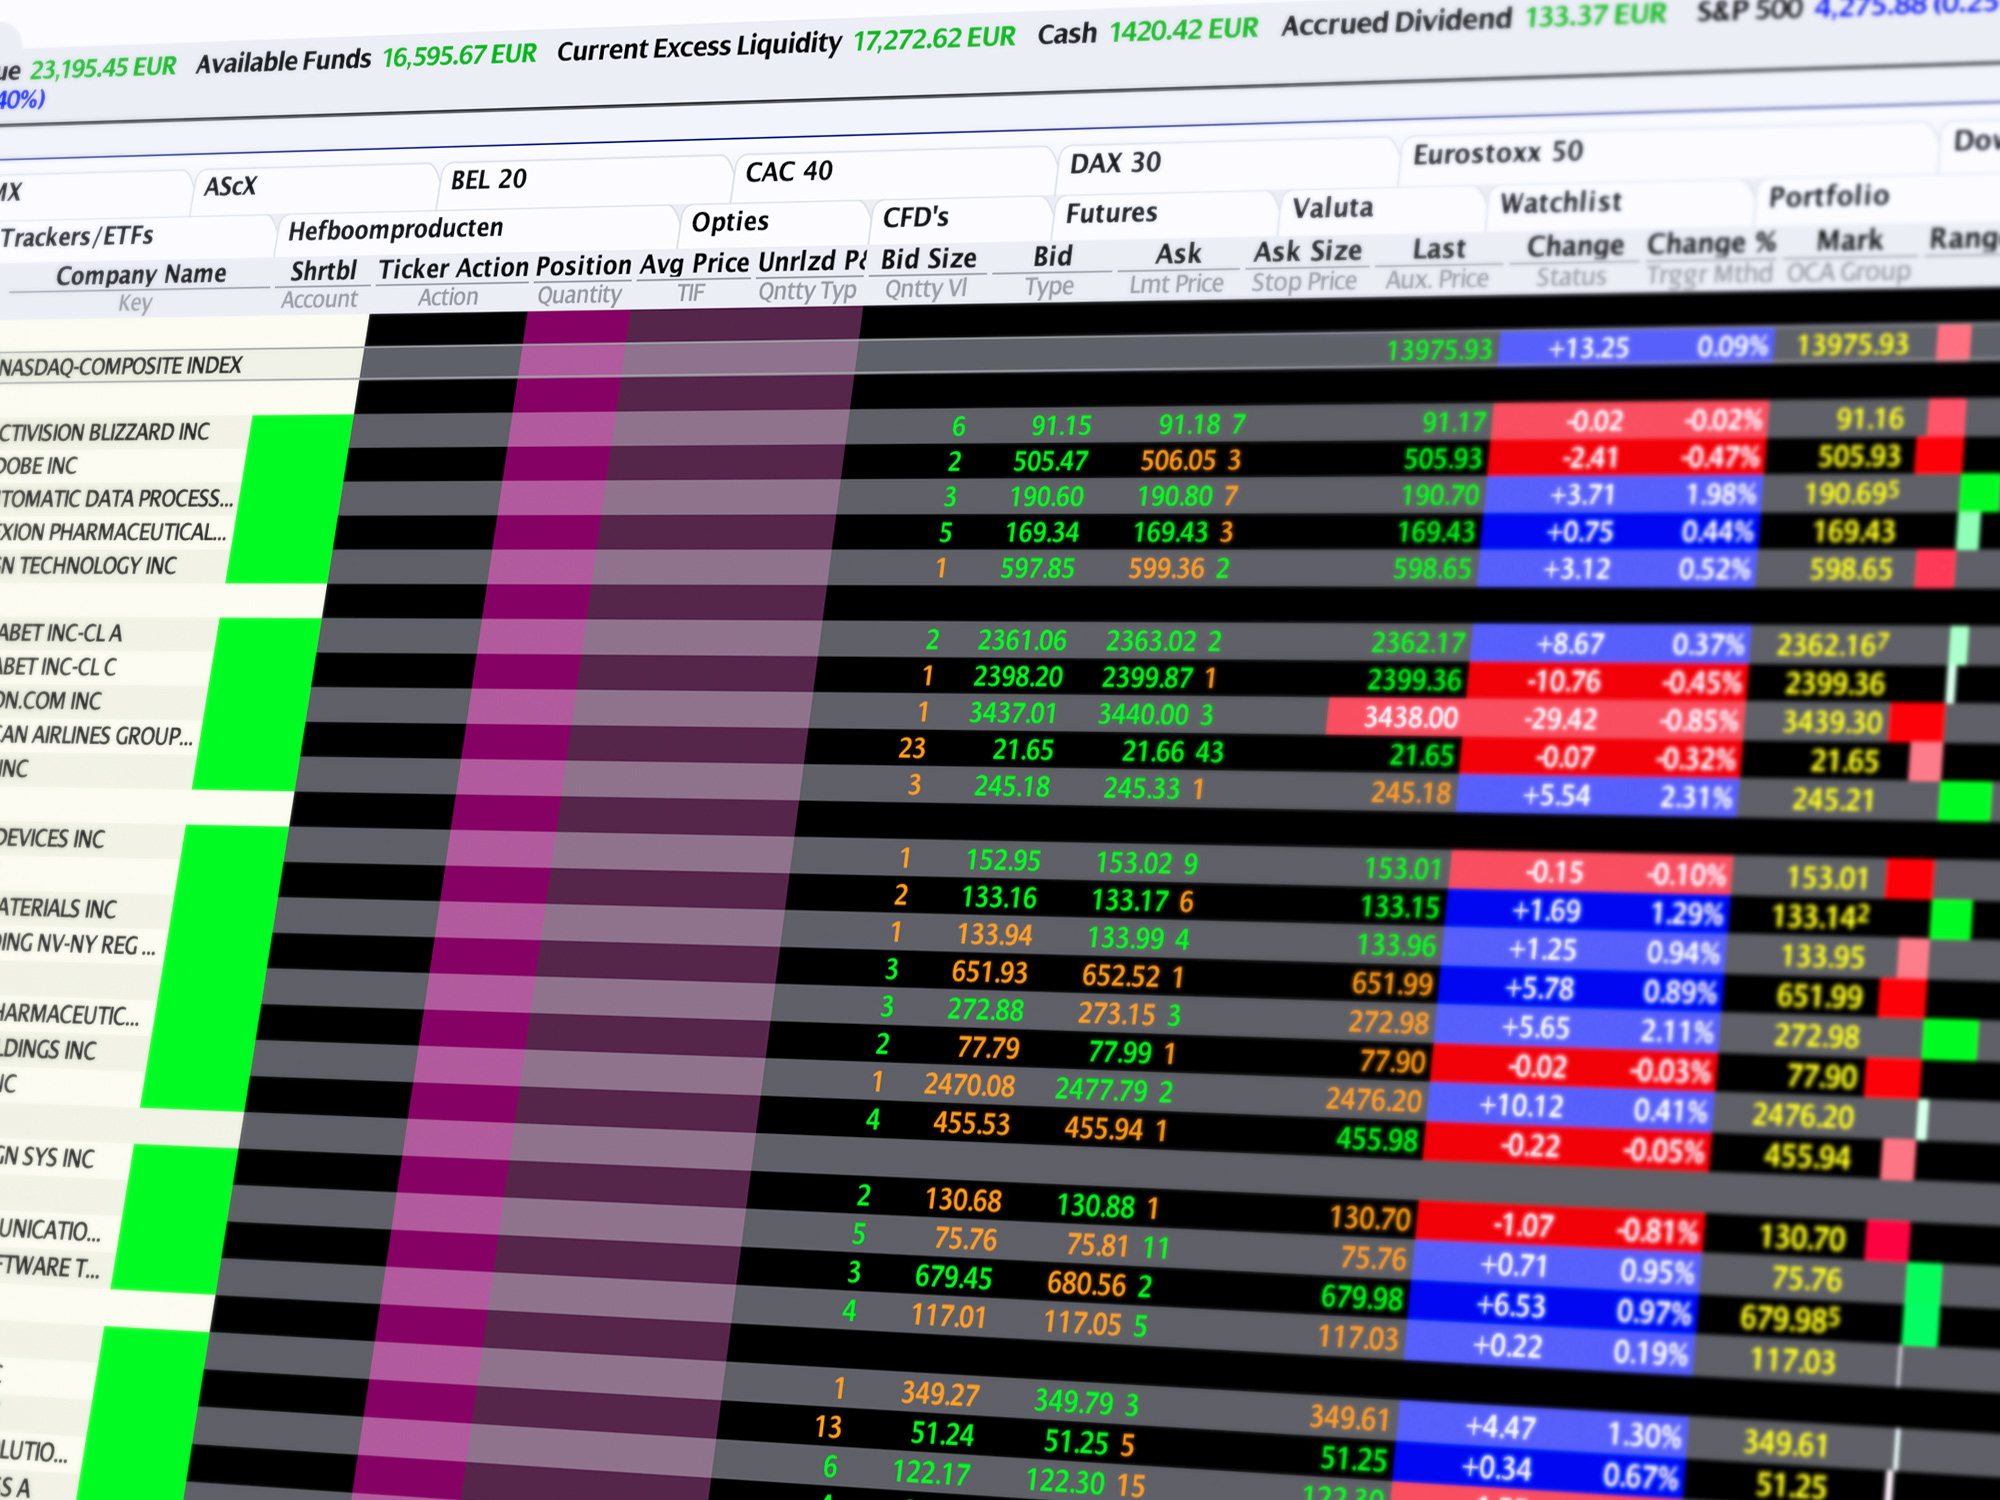This screenshot has width=2000, height=1500.
Task: Click the change value +6.53
Action: pos(1510,1306)
